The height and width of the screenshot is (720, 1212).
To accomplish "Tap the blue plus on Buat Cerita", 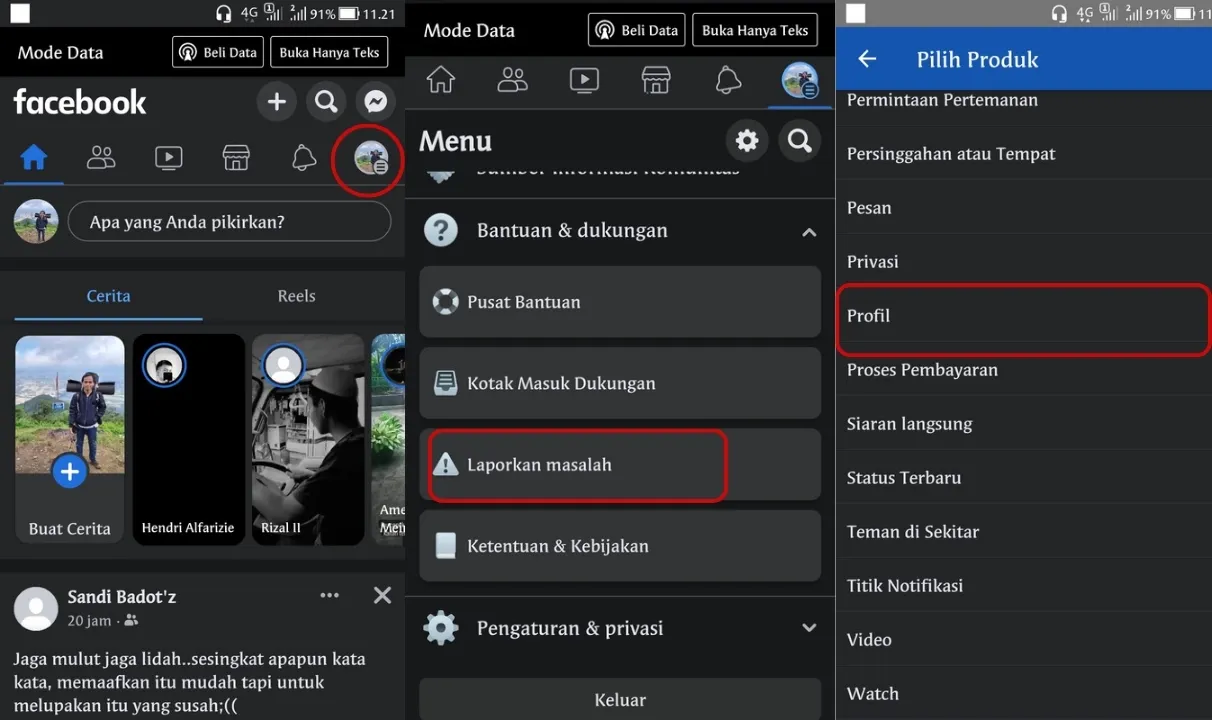I will tap(69, 472).
